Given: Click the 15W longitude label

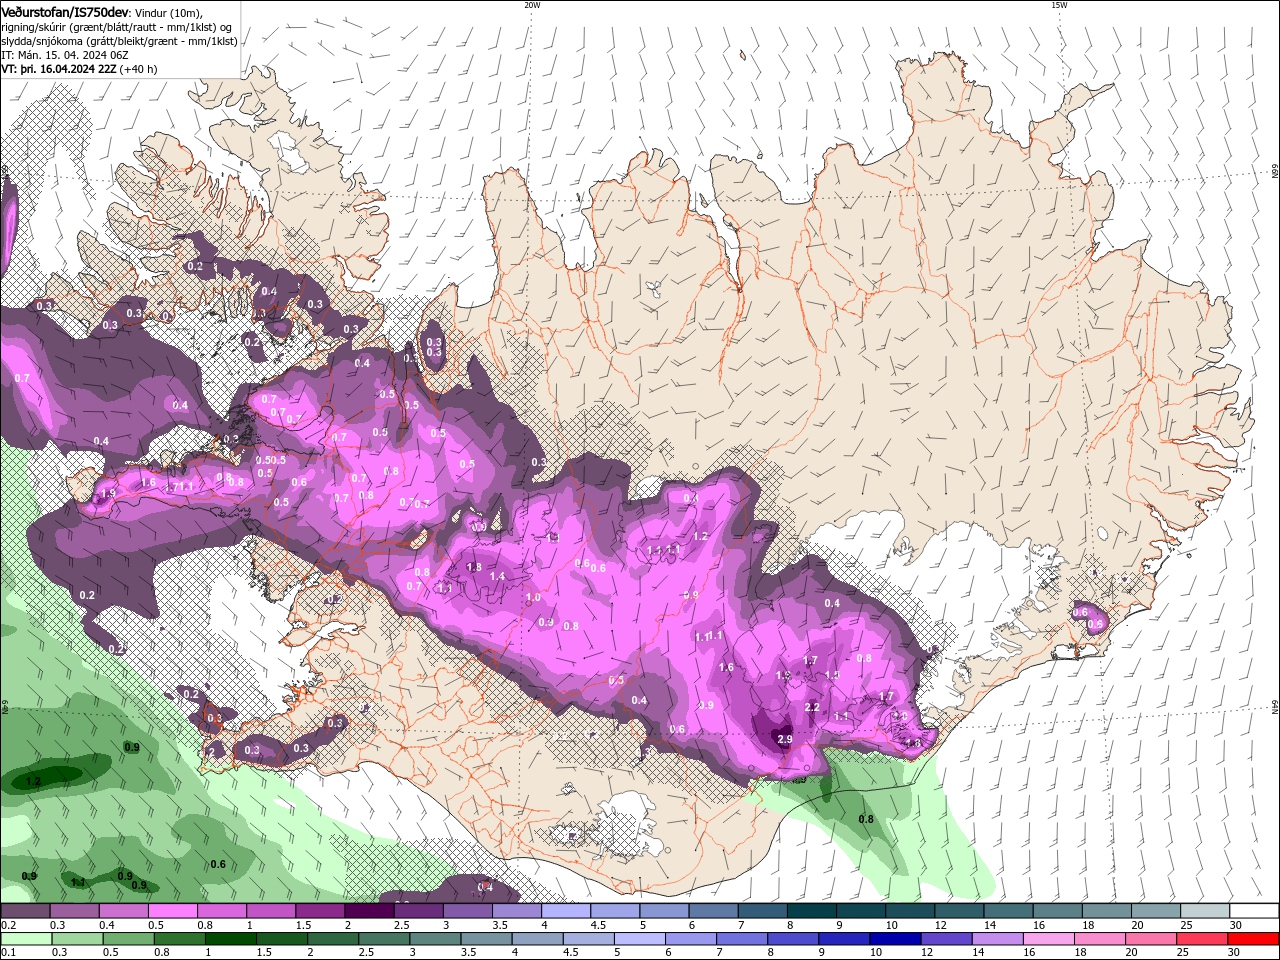Looking at the screenshot, I should (x=1059, y=5).
